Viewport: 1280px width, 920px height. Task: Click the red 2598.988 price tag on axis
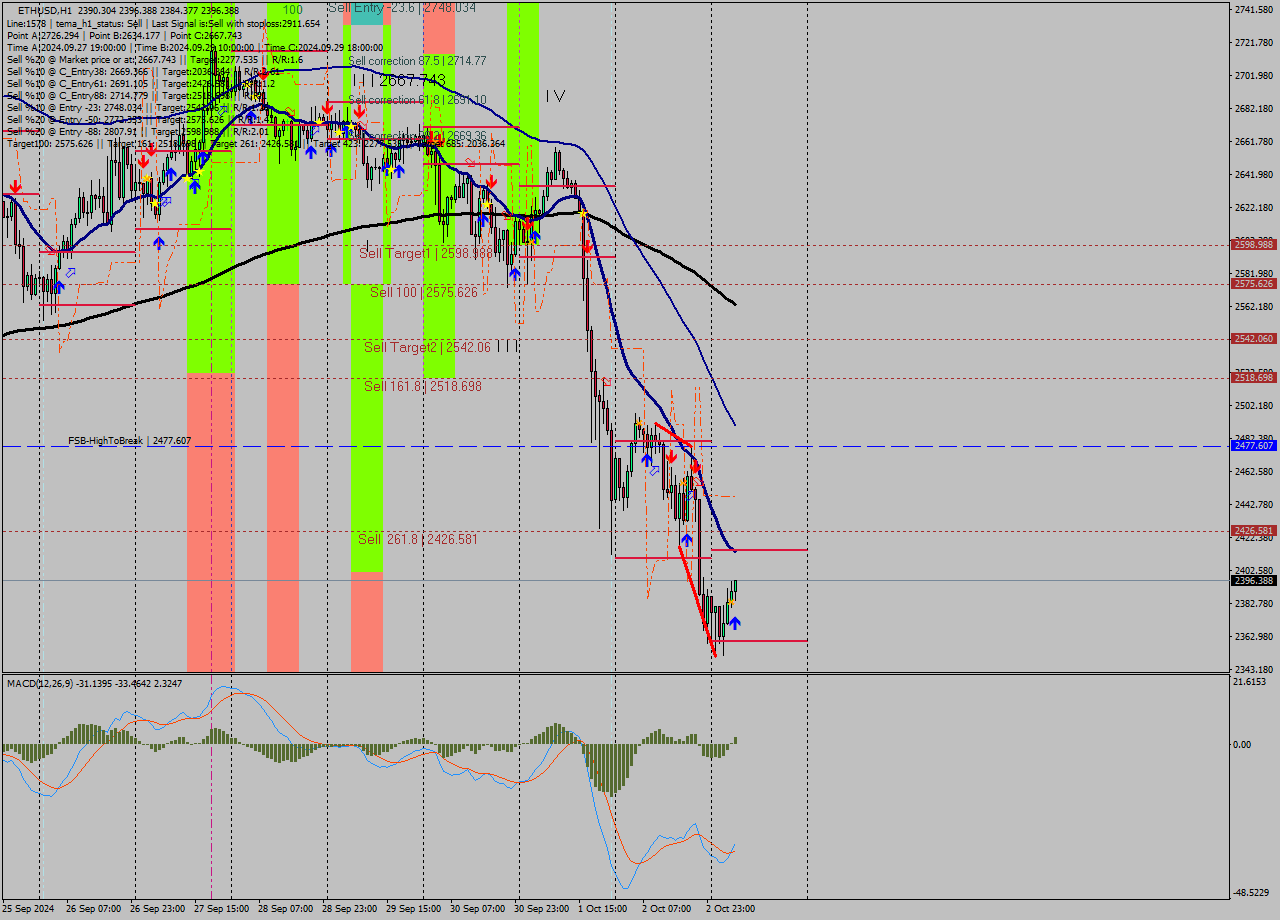1254,245
